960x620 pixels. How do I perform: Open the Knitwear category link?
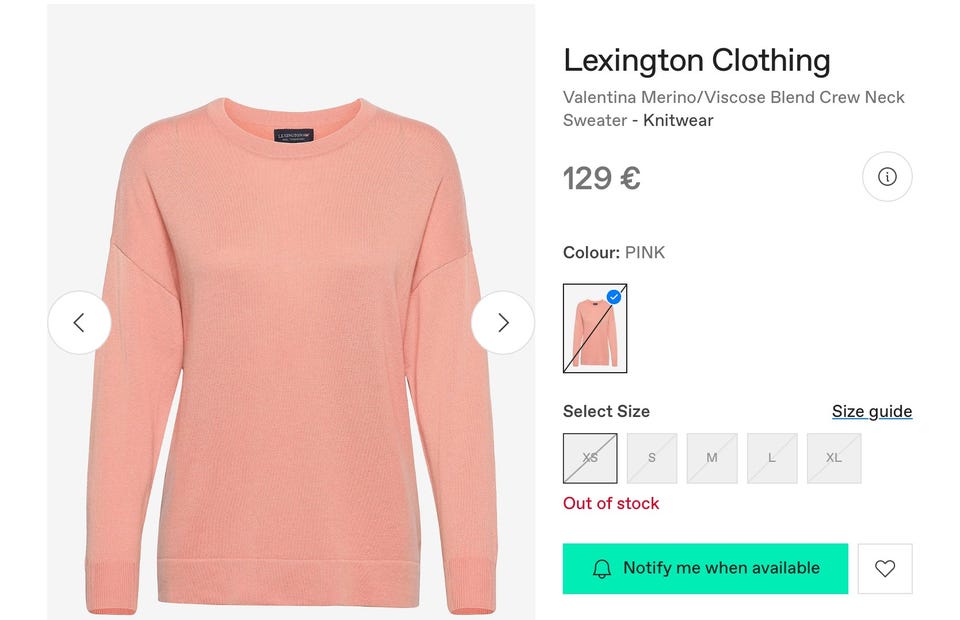(x=678, y=121)
